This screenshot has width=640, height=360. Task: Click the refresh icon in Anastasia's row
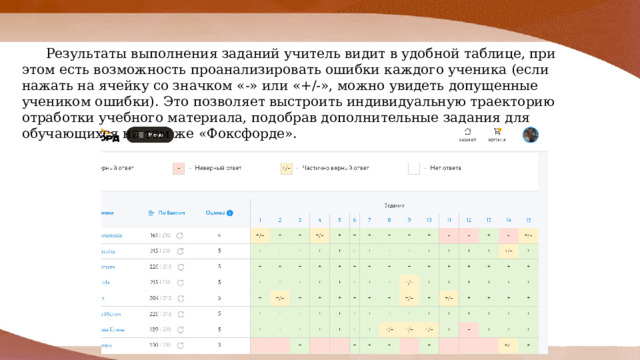(180, 236)
